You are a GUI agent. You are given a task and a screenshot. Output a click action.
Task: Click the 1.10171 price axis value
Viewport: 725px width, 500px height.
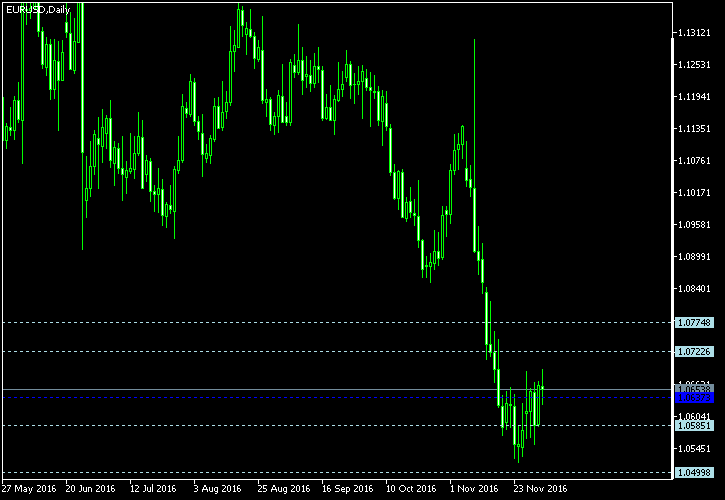694,192
